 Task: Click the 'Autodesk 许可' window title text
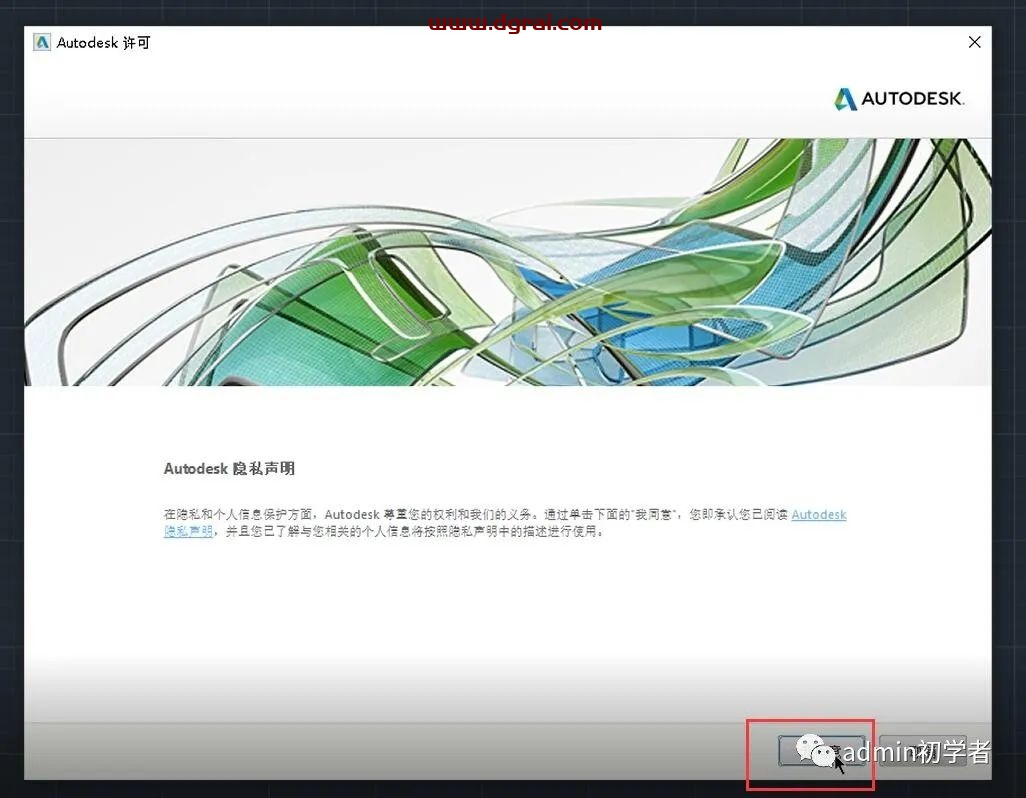pos(103,43)
